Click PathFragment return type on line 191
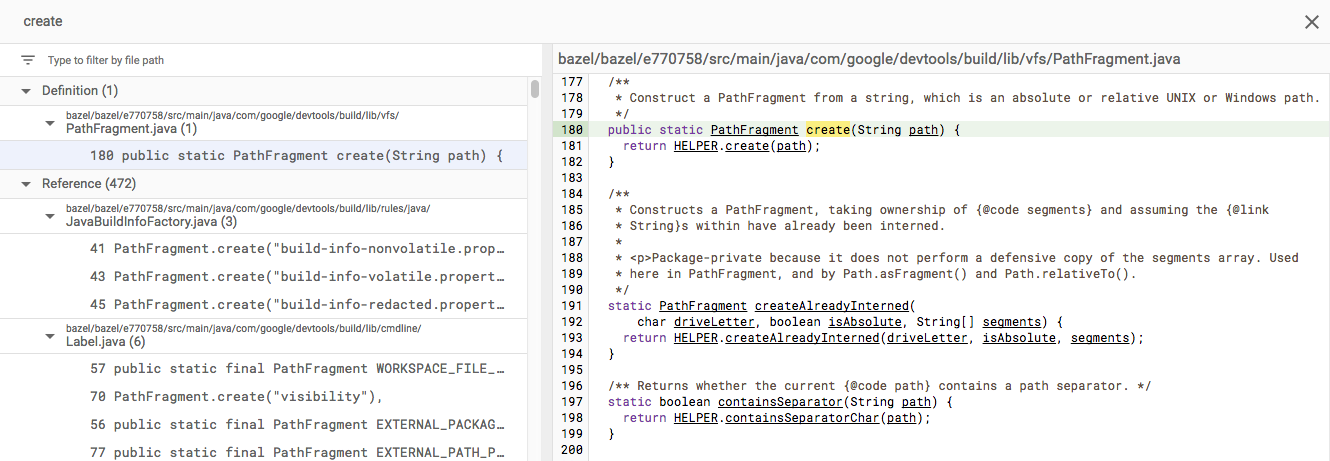Screen dimensions: 1330x461 [703, 306]
